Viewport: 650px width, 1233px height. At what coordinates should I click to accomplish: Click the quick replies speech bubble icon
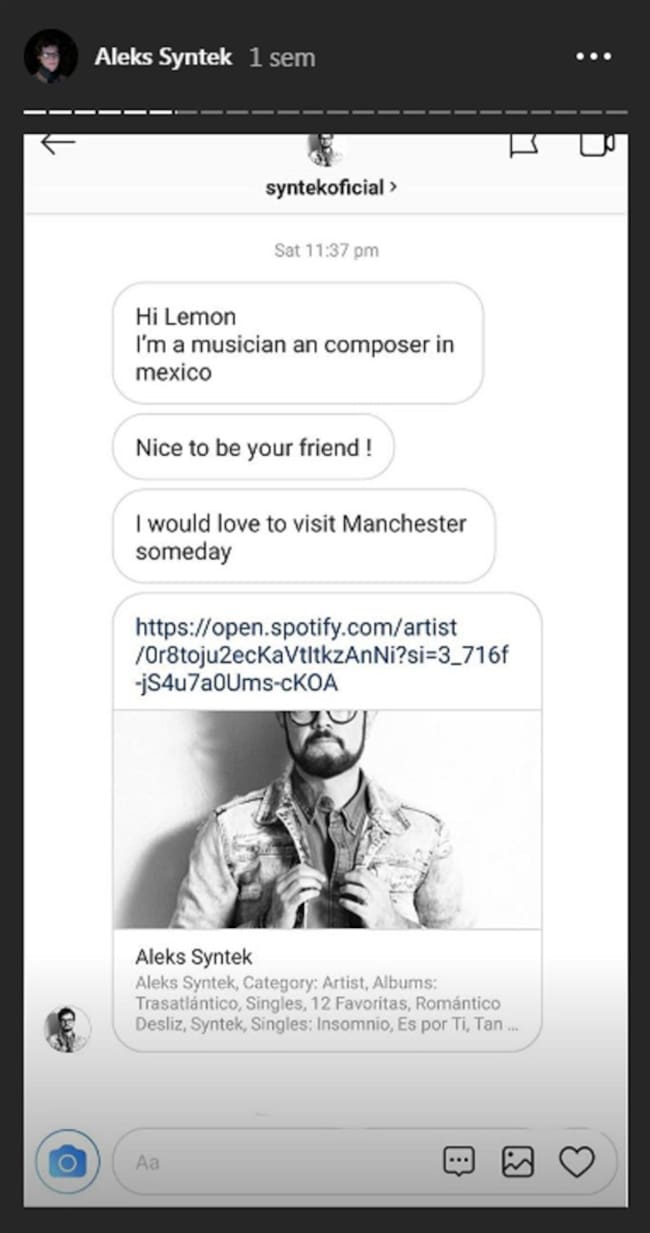click(x=459, y=1161)
